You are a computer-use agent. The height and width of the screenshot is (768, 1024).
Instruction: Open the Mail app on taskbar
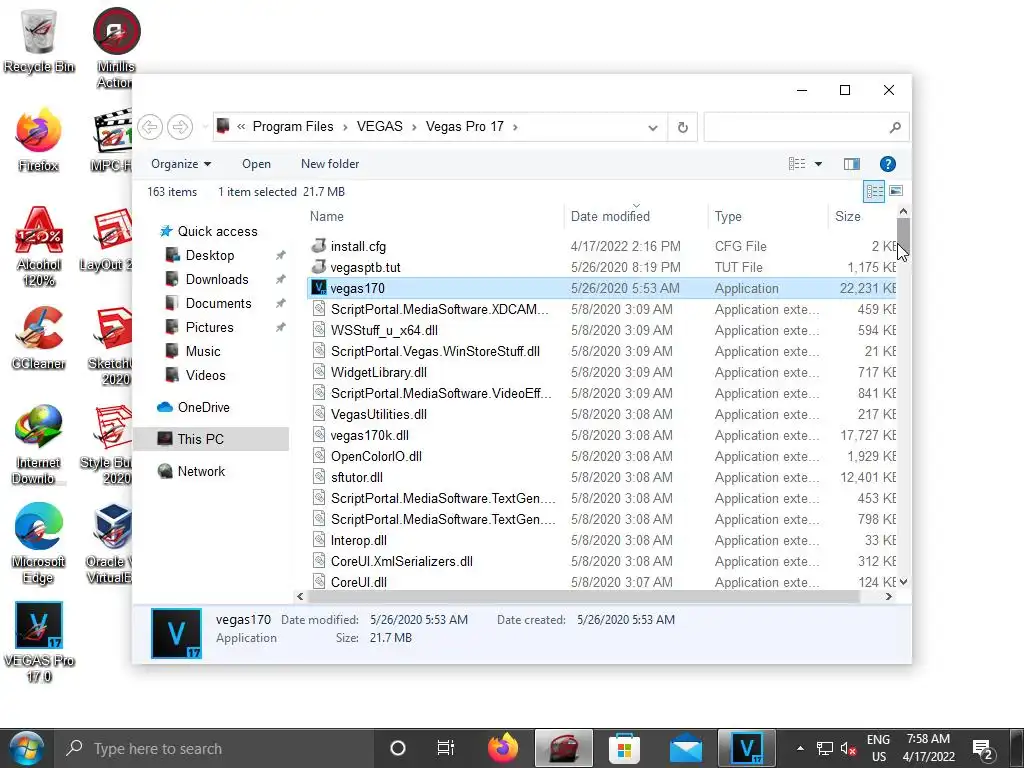pyautogui.click(x=685, y=748)
